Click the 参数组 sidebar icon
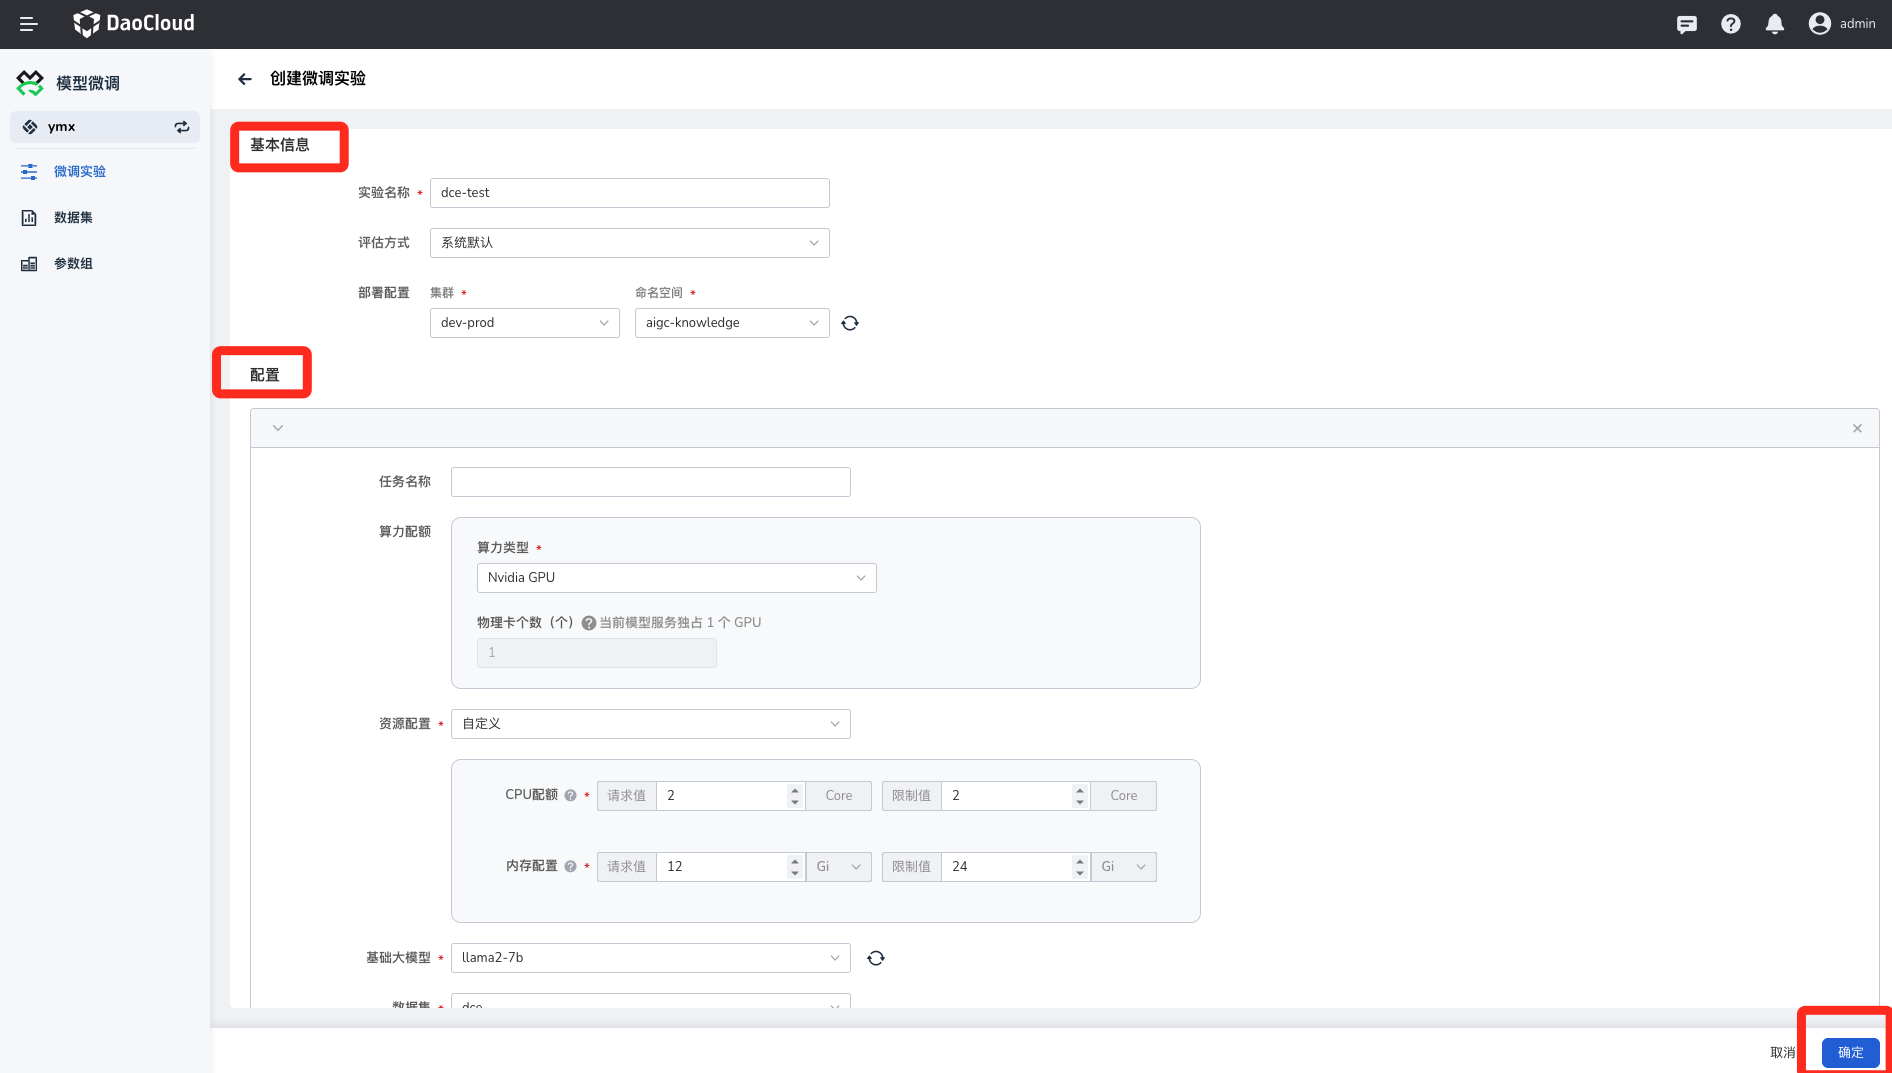Screen dimensions: 1892x1073 click(x=29, y=264)
